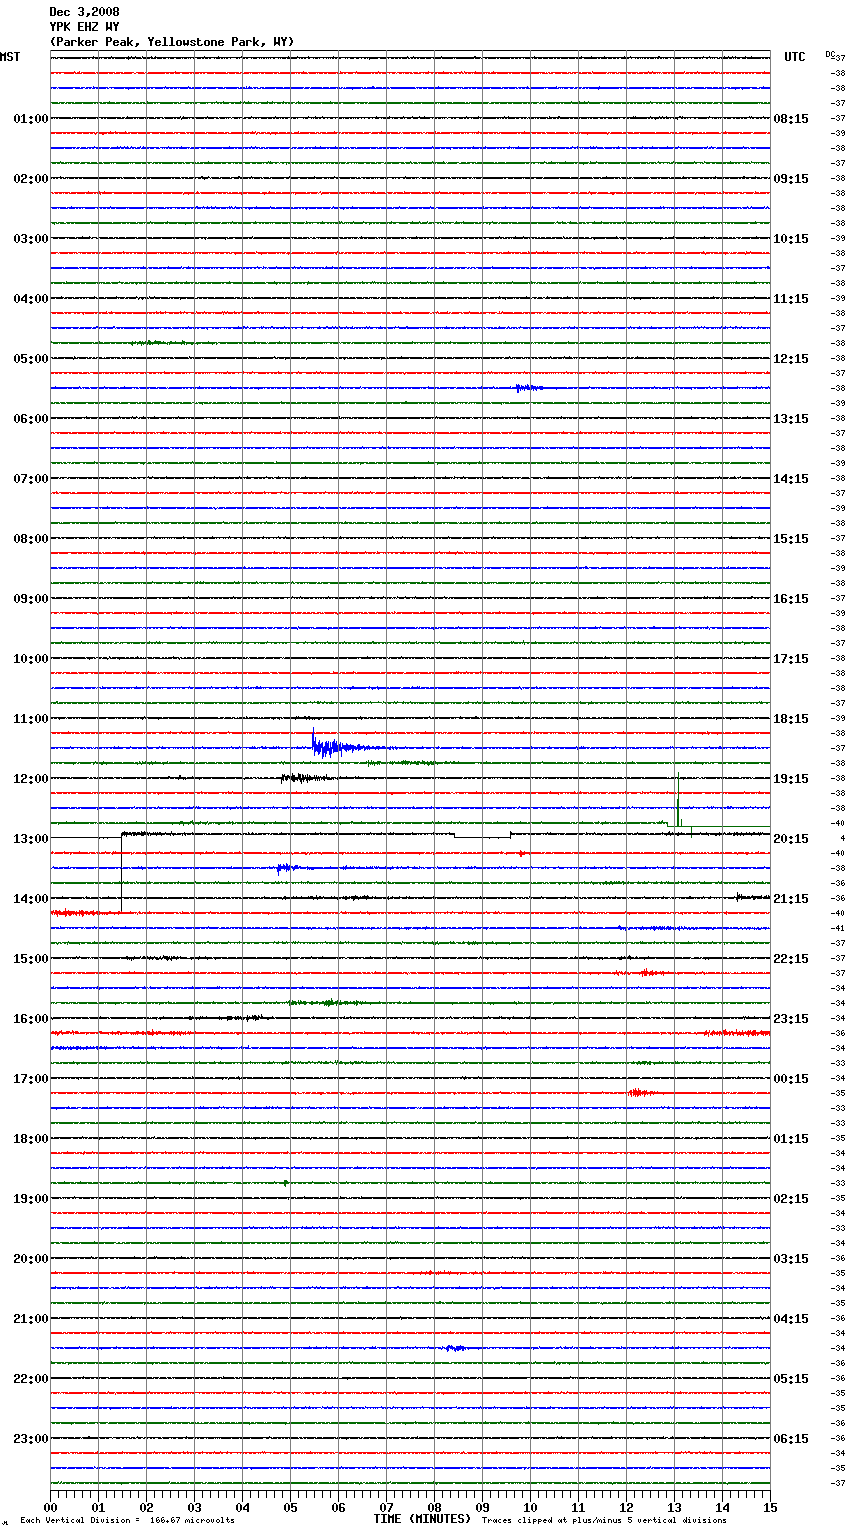This screenshot has width=850, height=1534.
Task: Click the '06:15' UTC time label
Action: [x=791, y=1439]
